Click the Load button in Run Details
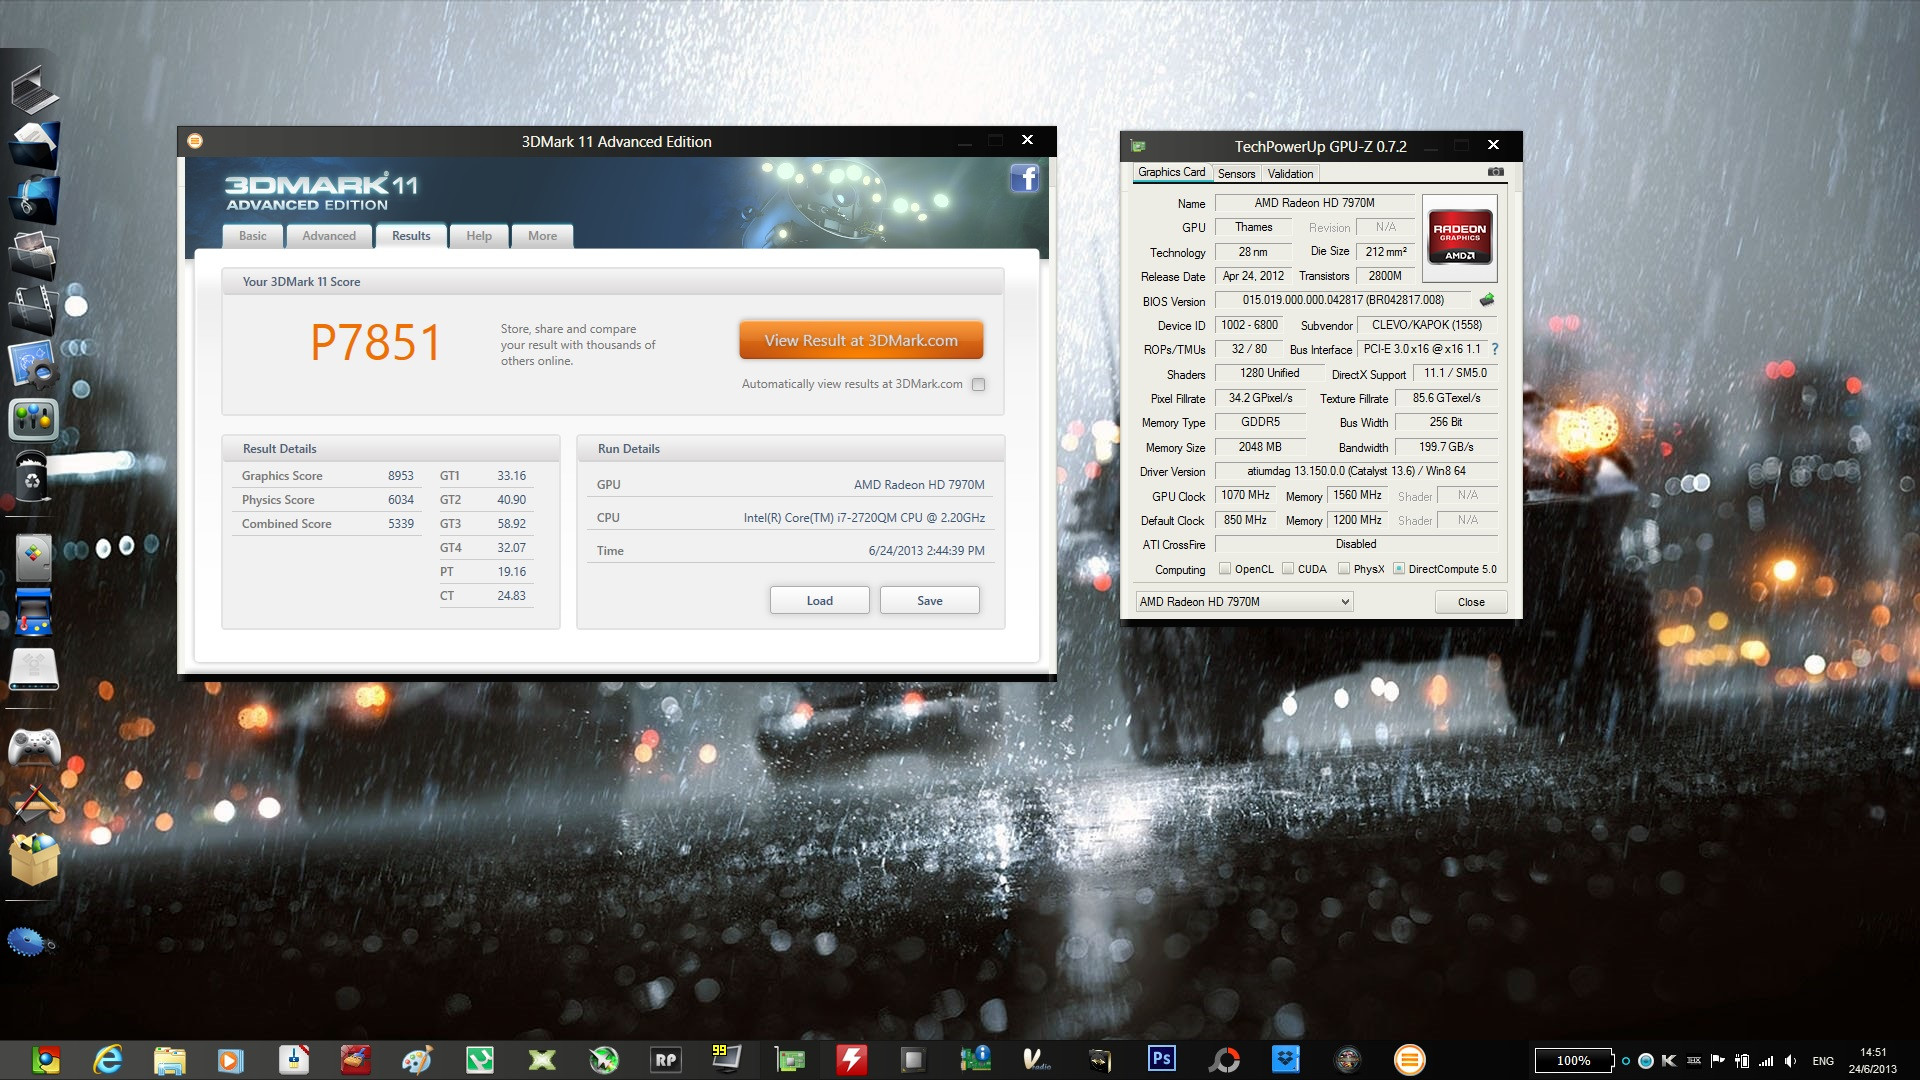 pos(820,600)
